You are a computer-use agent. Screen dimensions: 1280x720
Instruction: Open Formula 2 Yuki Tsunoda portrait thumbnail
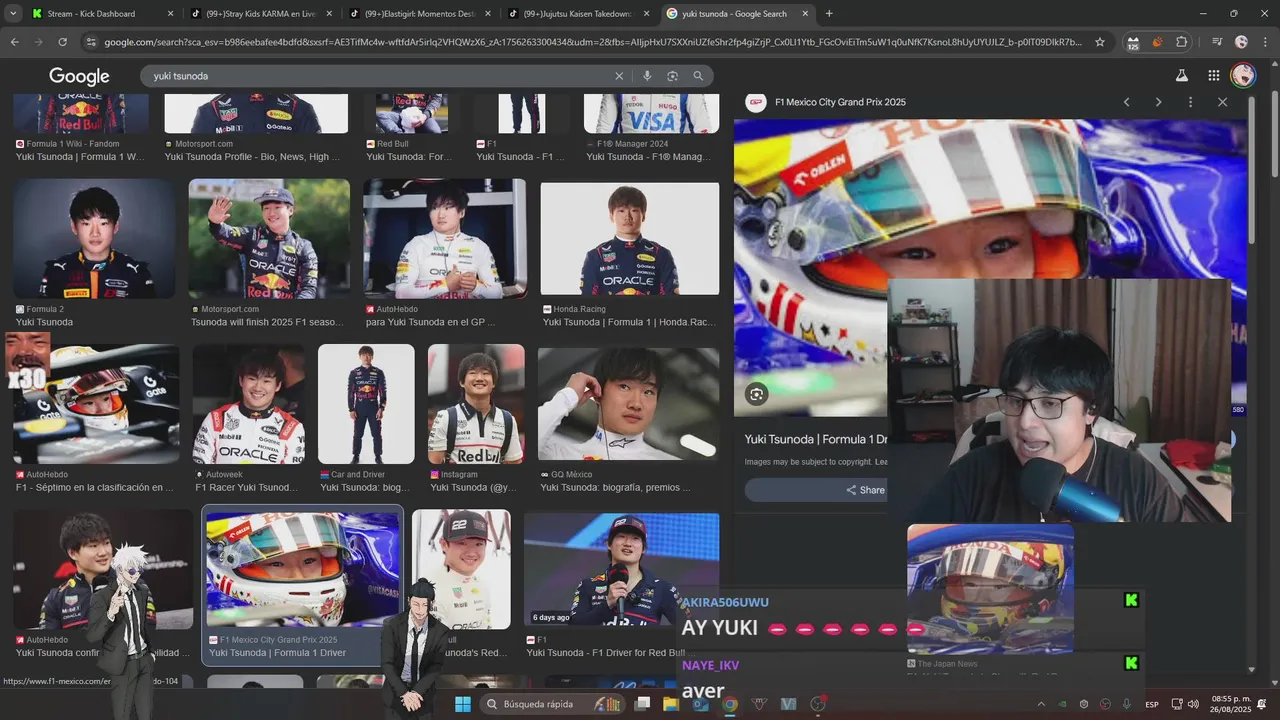click(x=94, y=239)
